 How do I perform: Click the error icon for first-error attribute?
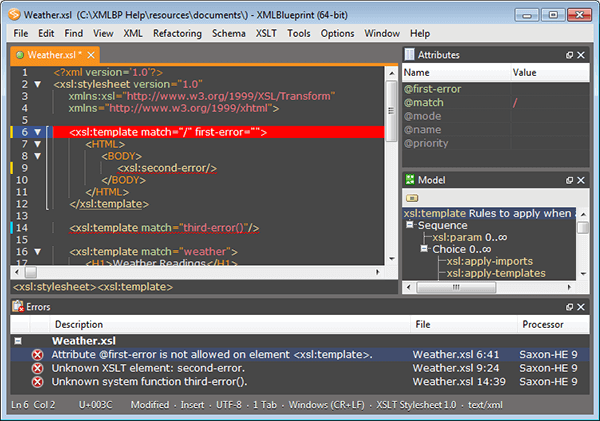tap(38, 355)
